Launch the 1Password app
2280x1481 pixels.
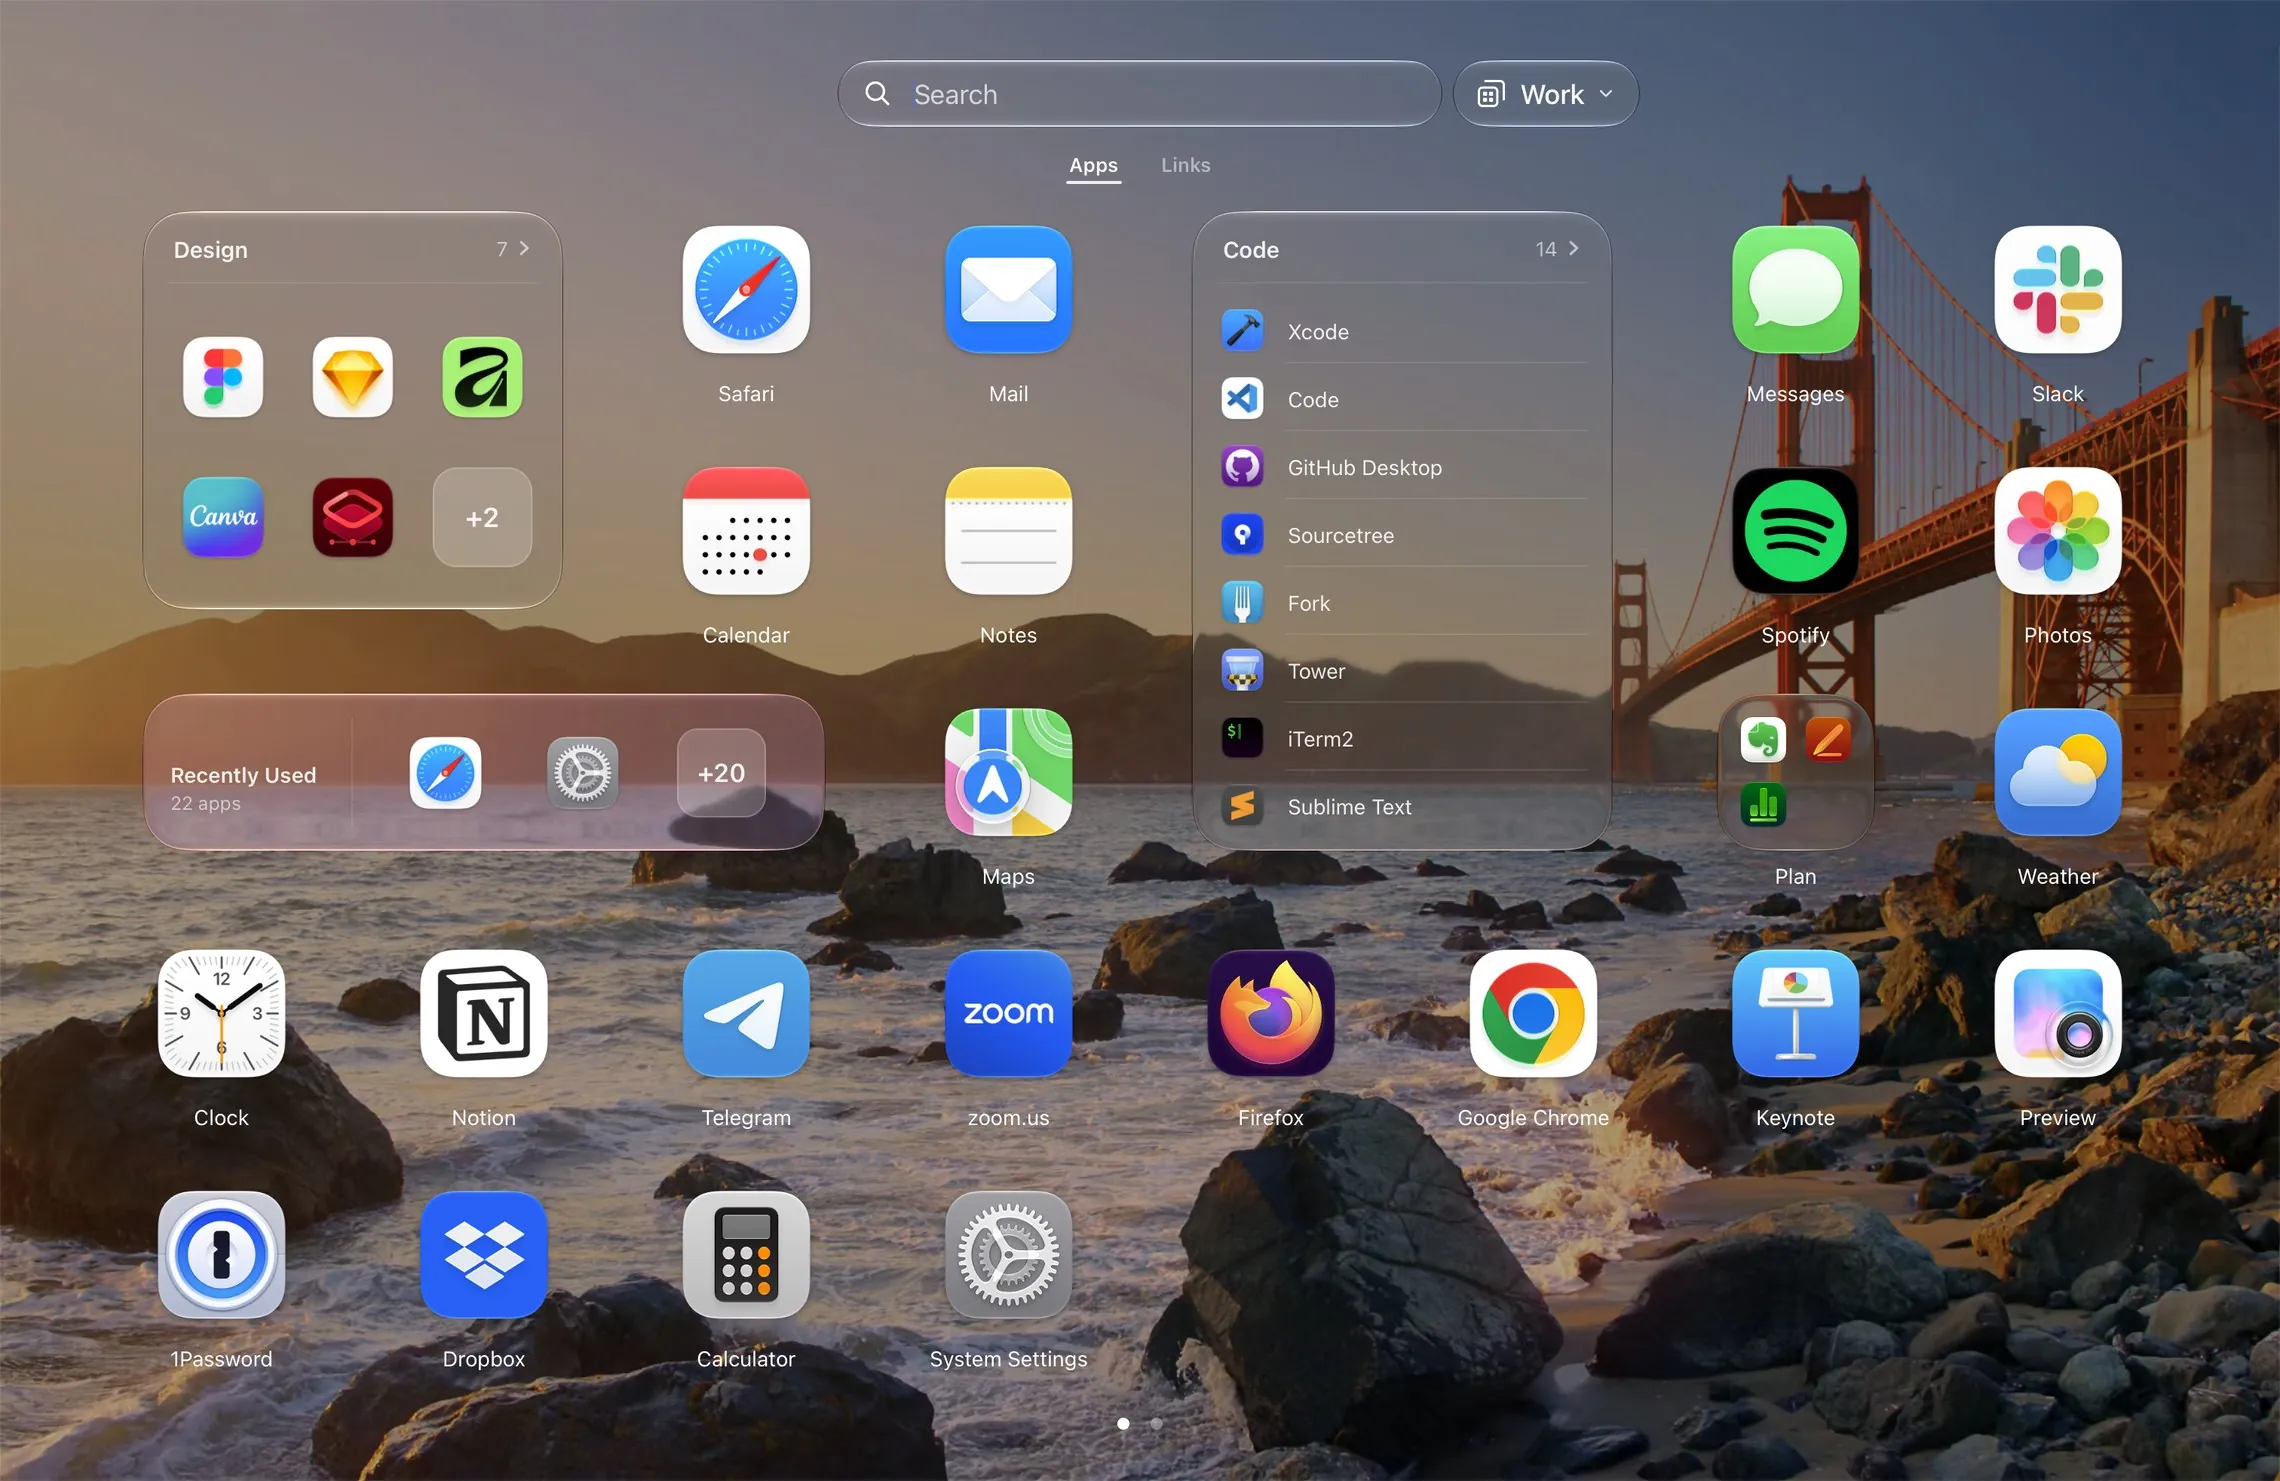tap(221, 1255)
